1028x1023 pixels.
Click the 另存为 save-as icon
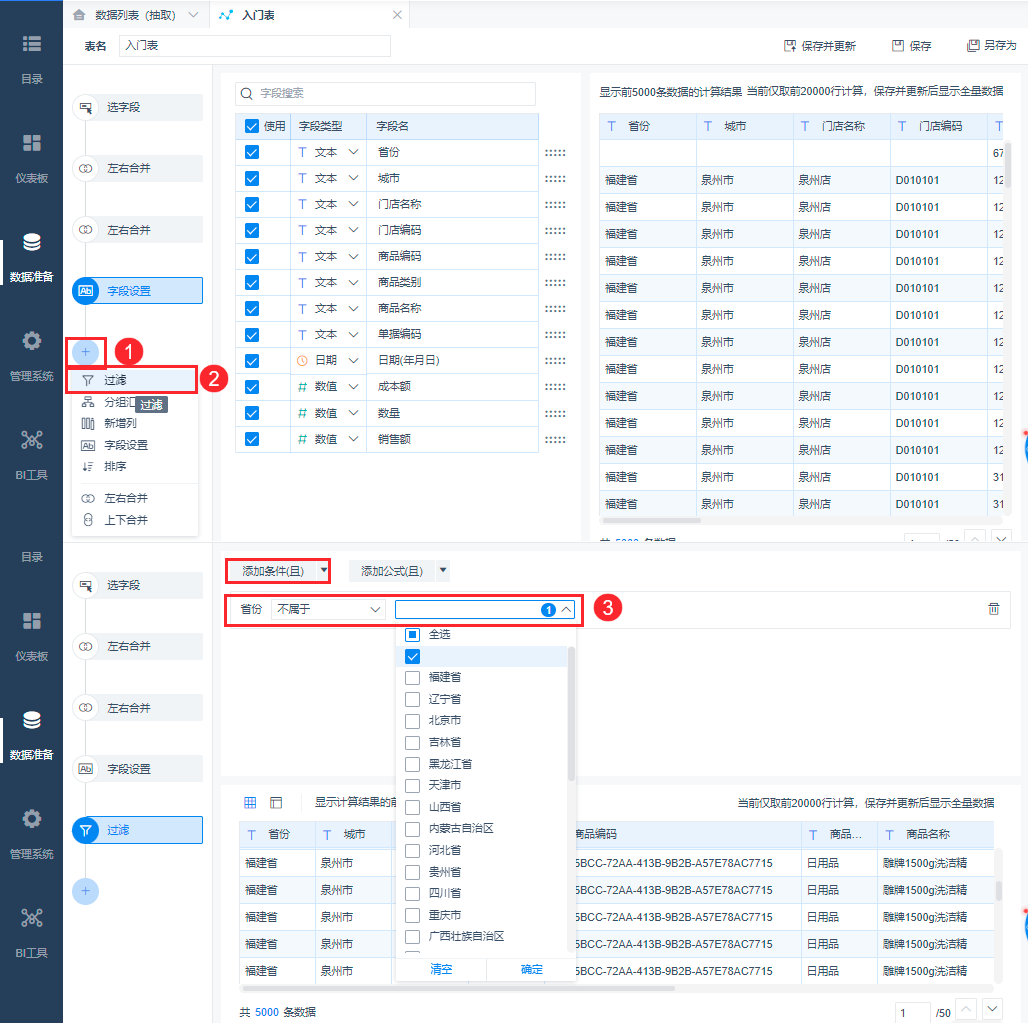pos(973,45)
